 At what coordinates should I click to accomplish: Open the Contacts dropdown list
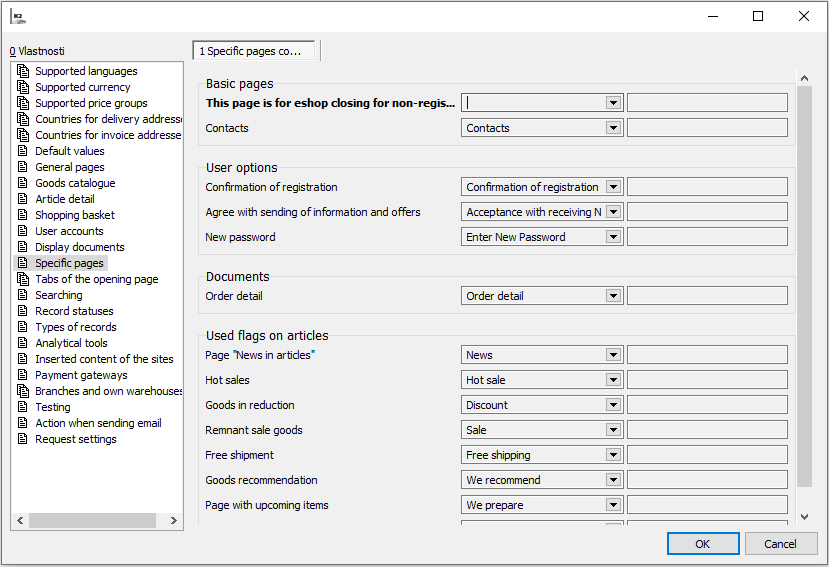(613, 128)
